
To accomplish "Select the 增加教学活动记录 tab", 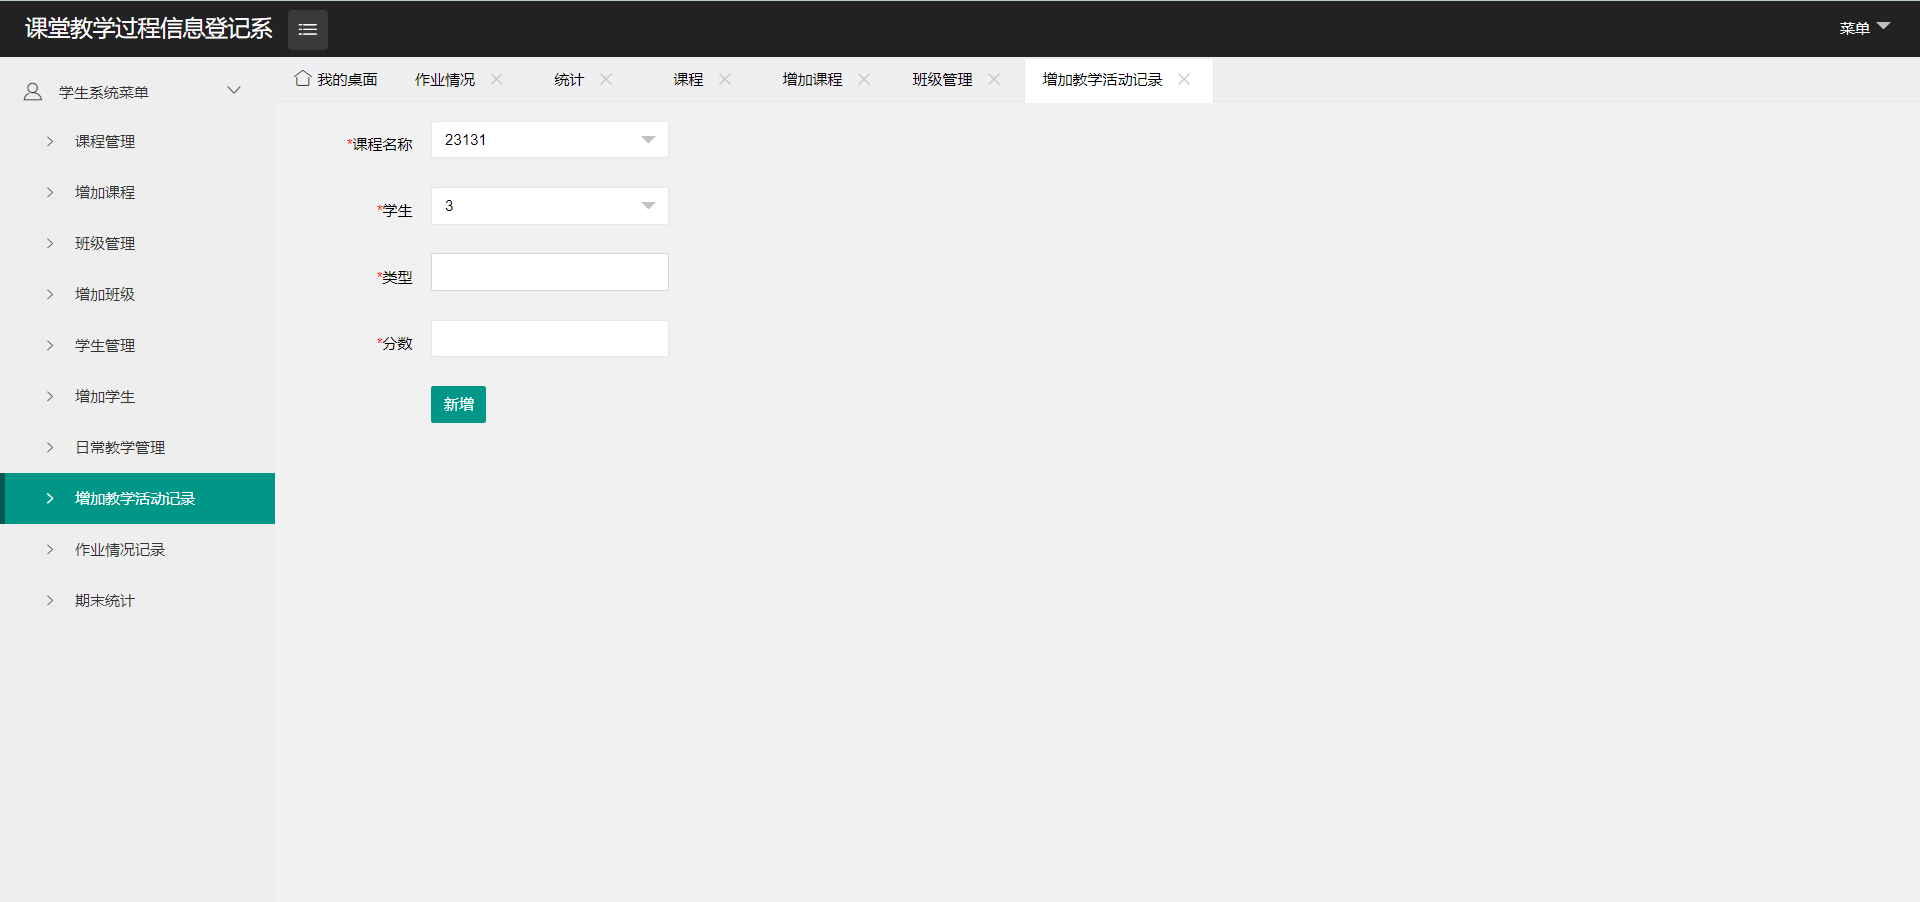I will point(1102,80).
